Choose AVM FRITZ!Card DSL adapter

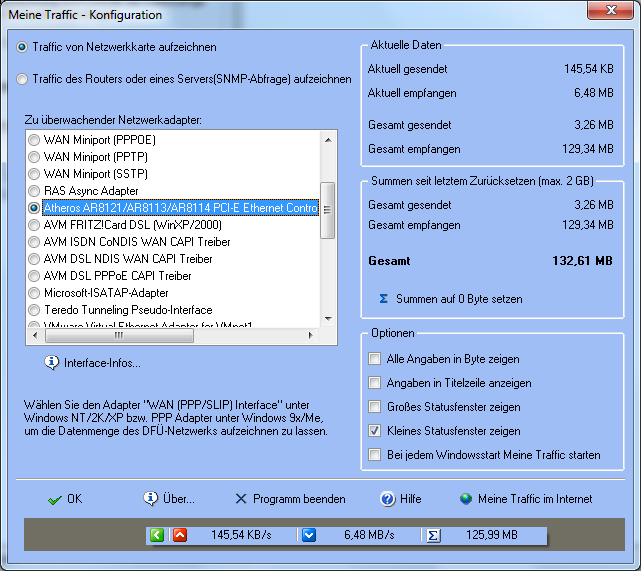pyautogui.click(x=34, y=225)
